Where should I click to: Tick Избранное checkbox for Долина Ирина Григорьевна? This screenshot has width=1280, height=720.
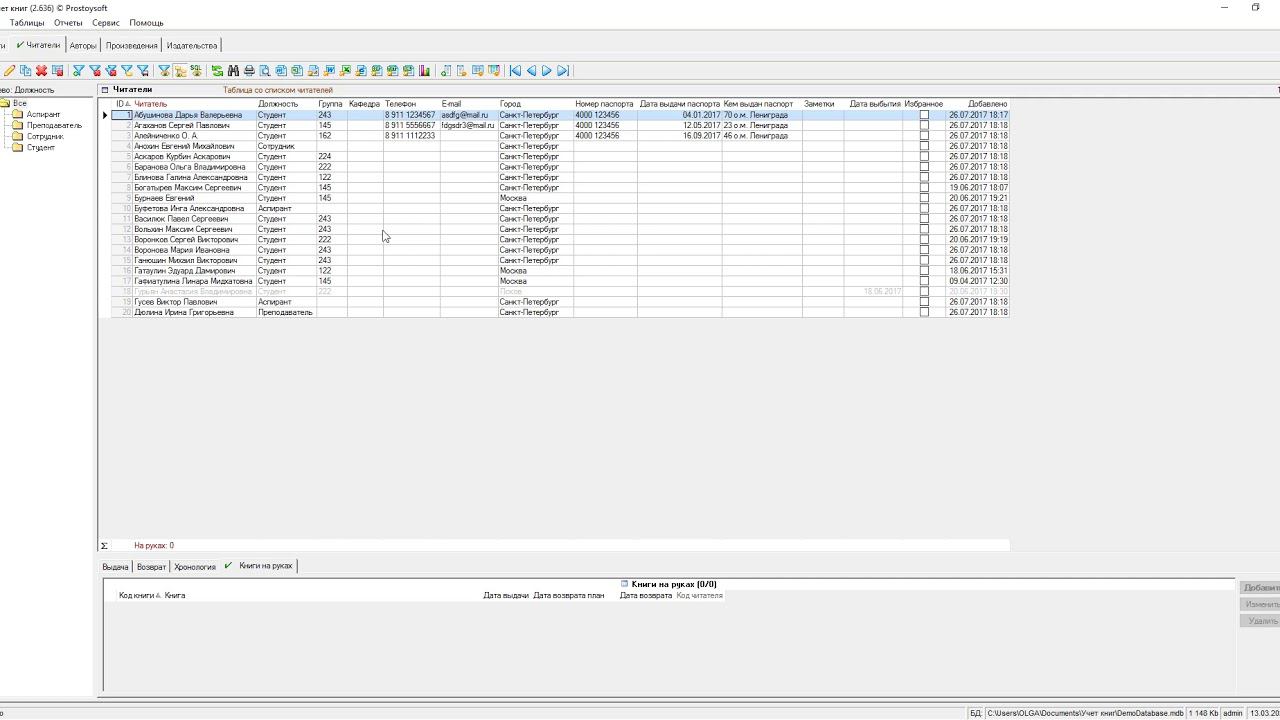(x=924, y=312)
